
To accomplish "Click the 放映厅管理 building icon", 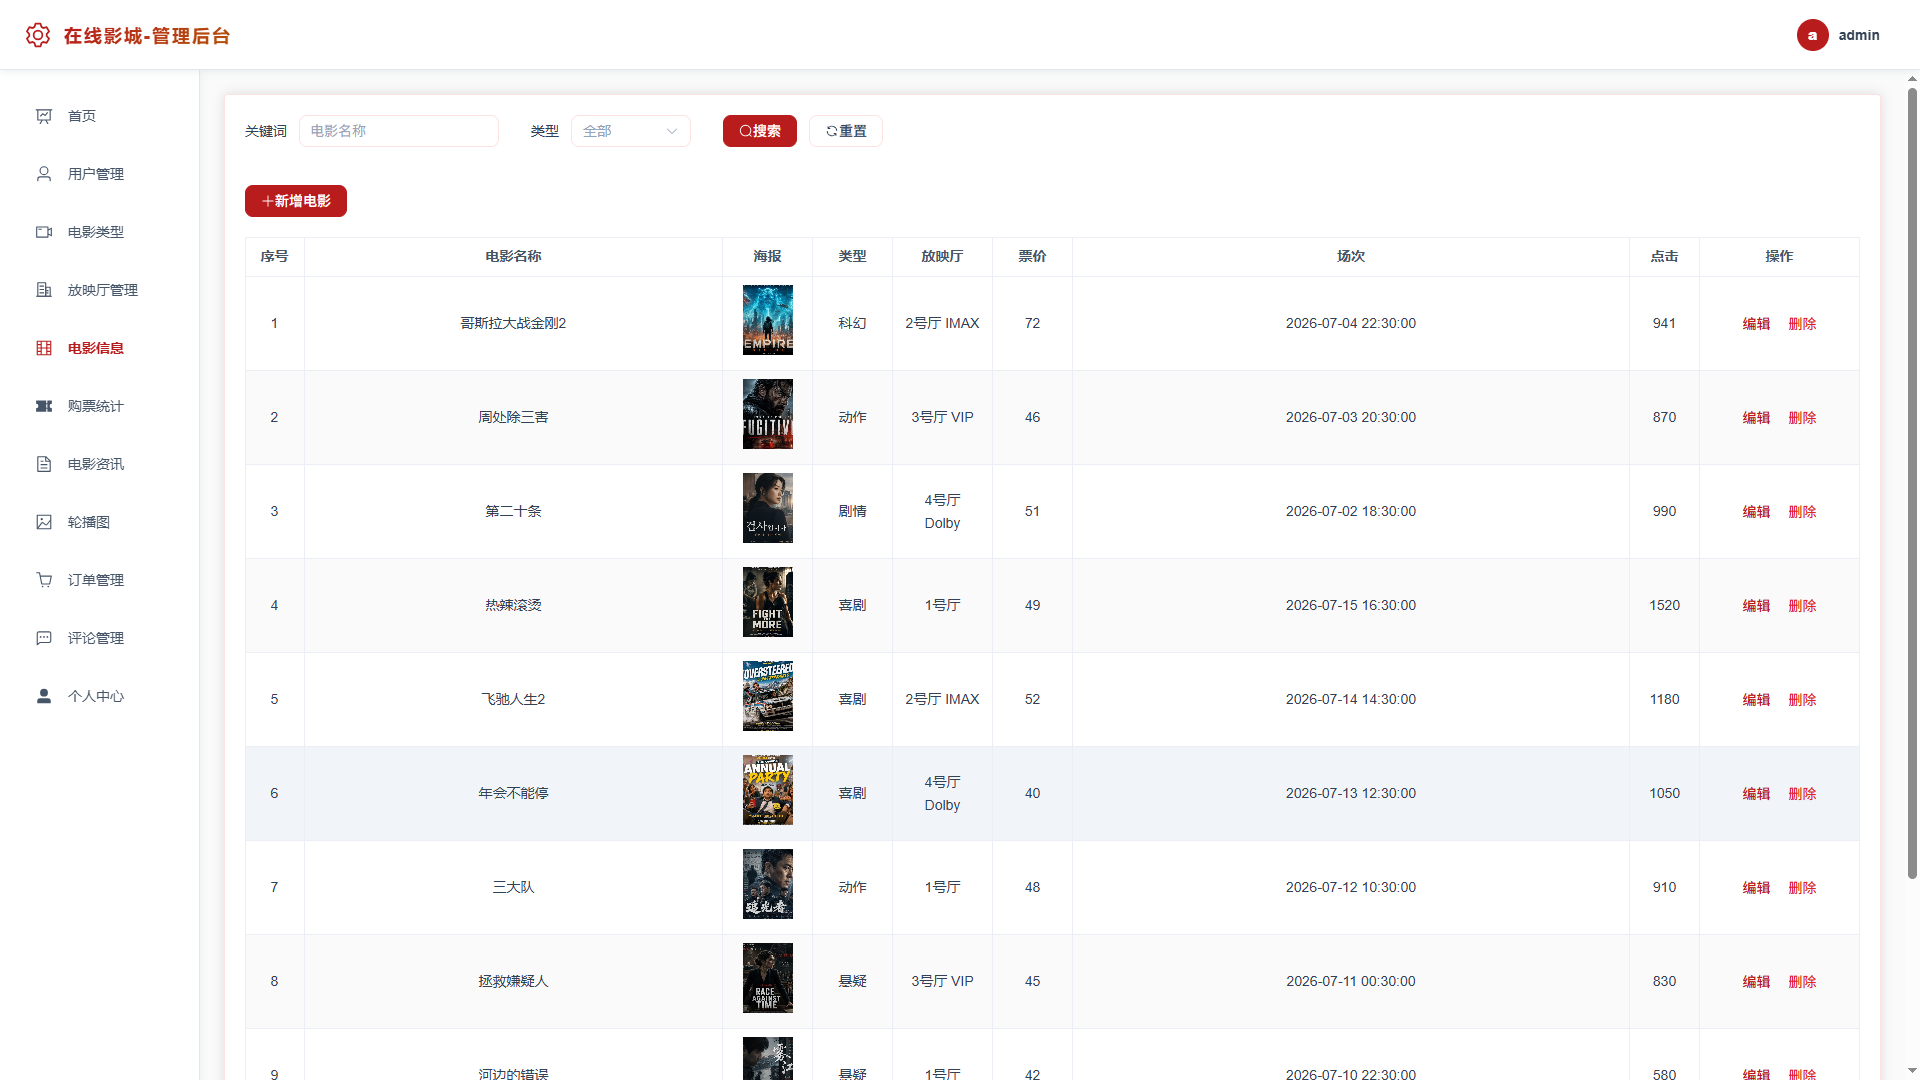I will 44,290.
